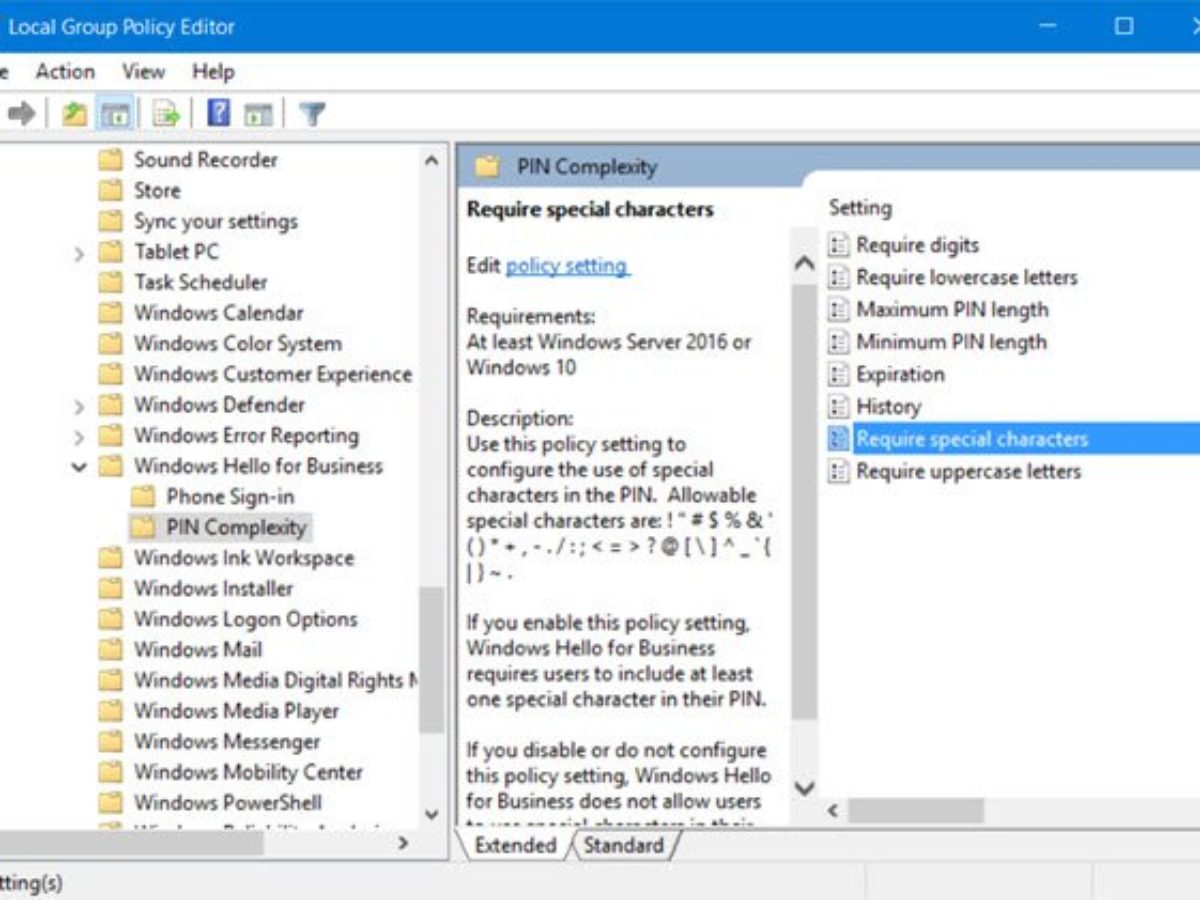Click the settings list horizontal scrollbar thumb
The width and height of the screenshot is (1200, 900).
(x=917, y=811)
